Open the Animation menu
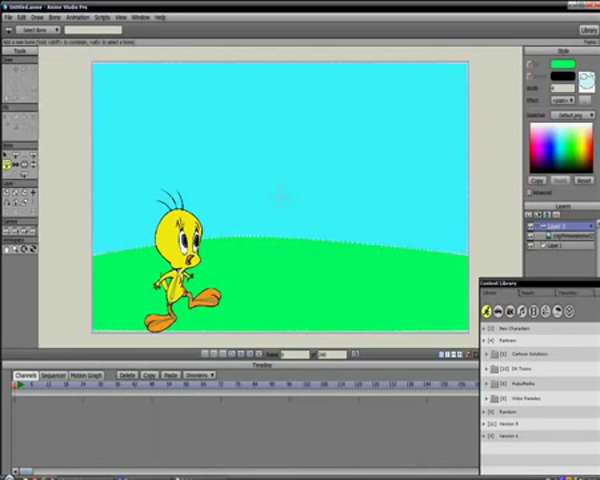This screenshot has width=600, height=480. (77, 18)
